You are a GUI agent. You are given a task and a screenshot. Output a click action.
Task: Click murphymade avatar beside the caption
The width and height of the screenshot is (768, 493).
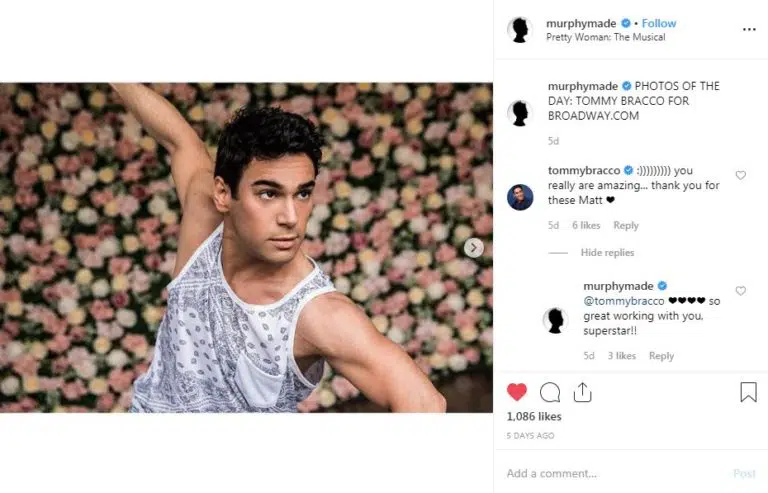pyautogui.click(x=520, y=113)
